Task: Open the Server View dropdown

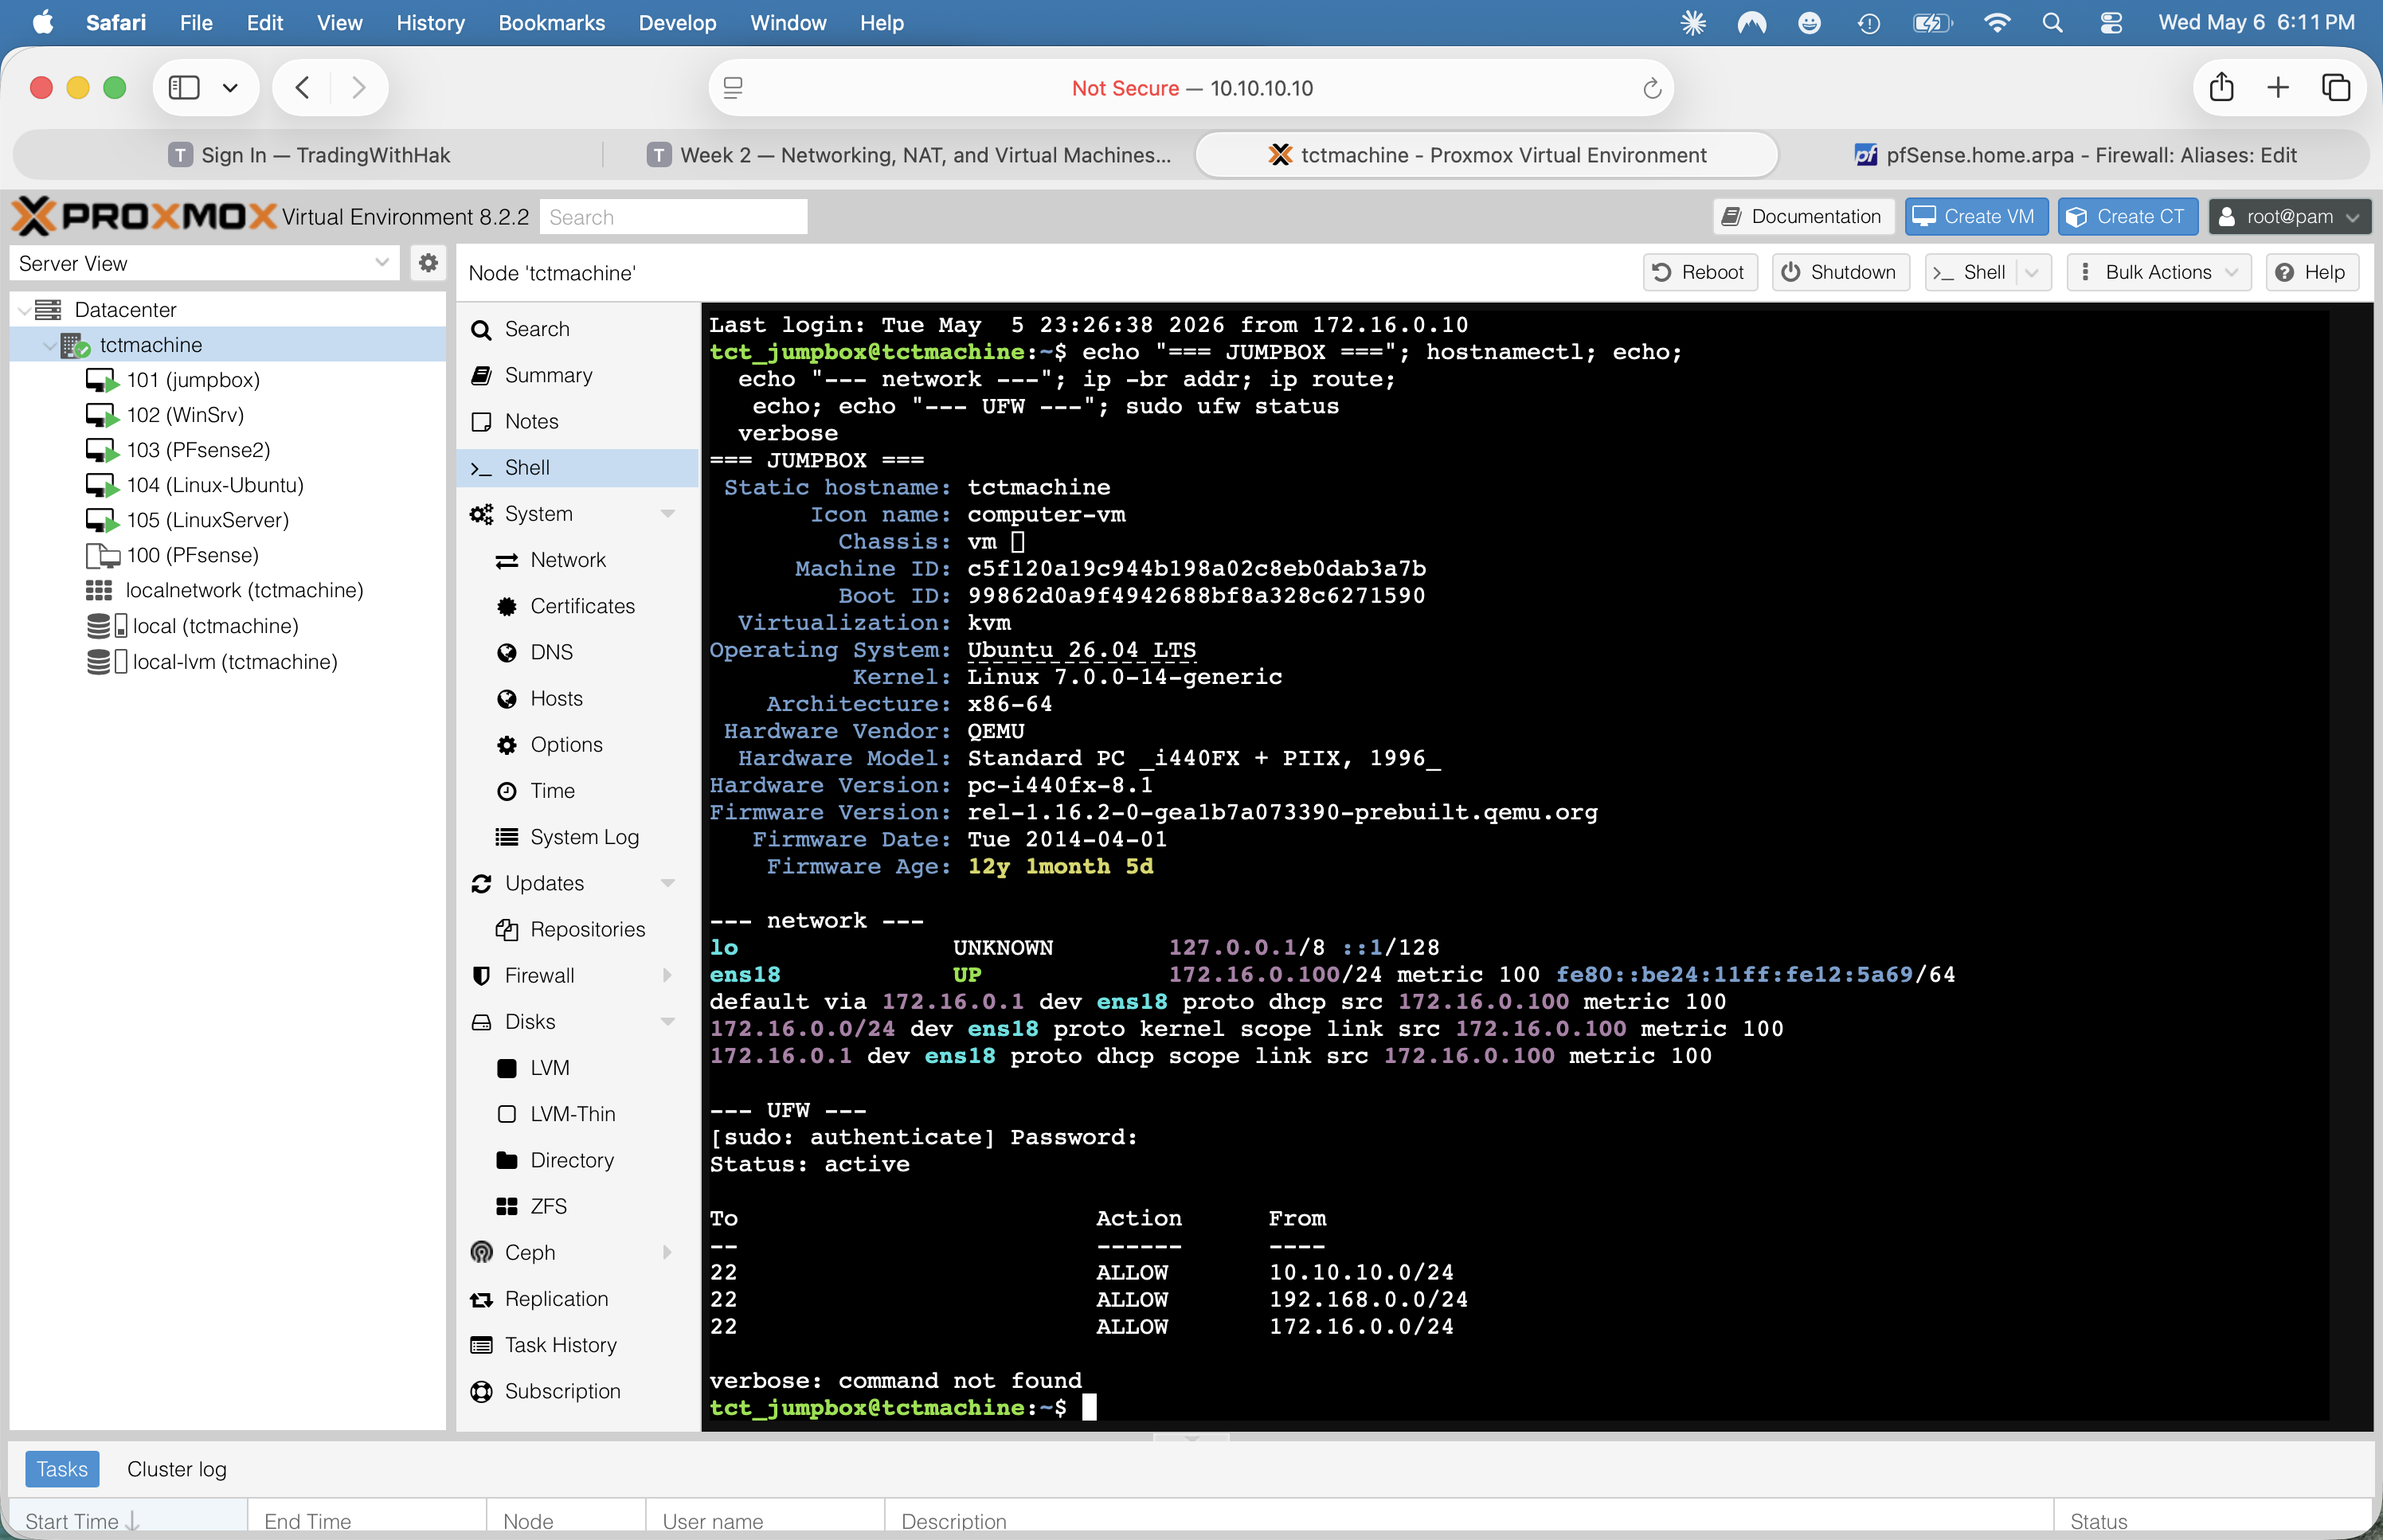Action: tap(204, 263)
